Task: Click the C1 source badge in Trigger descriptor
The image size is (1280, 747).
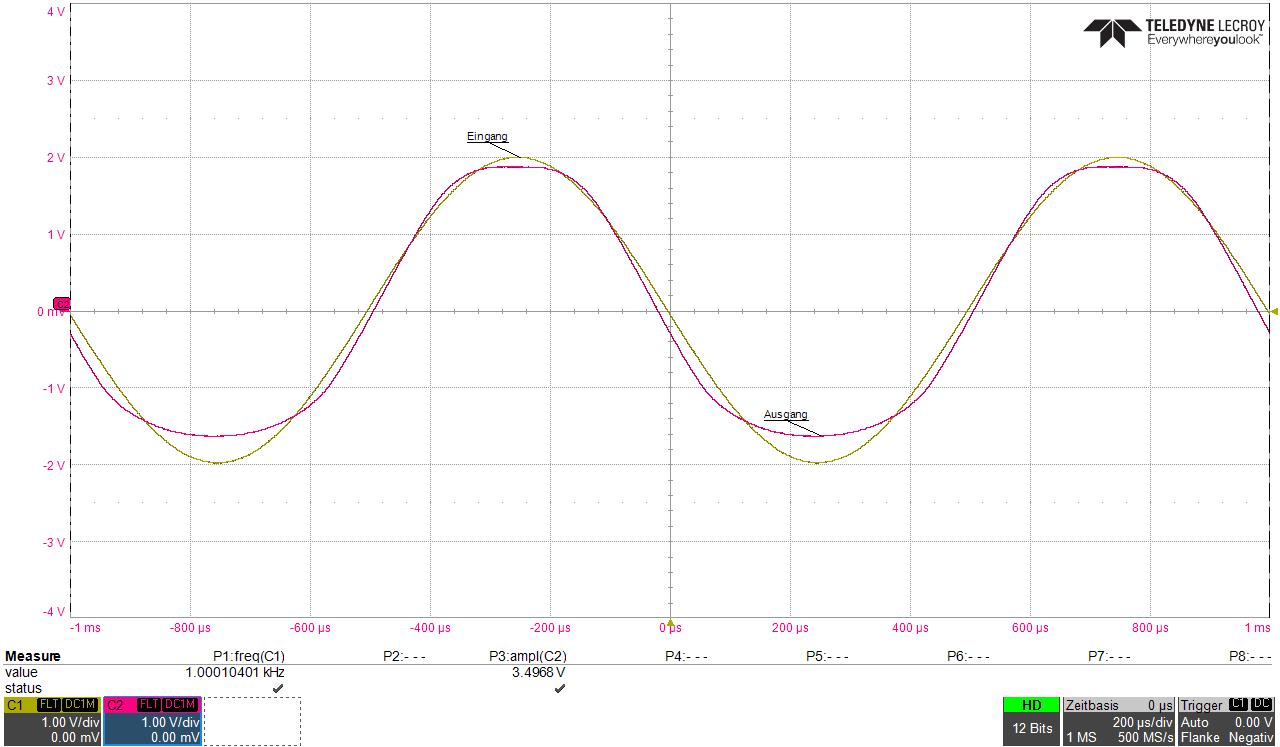Action: click(1238, 704)
